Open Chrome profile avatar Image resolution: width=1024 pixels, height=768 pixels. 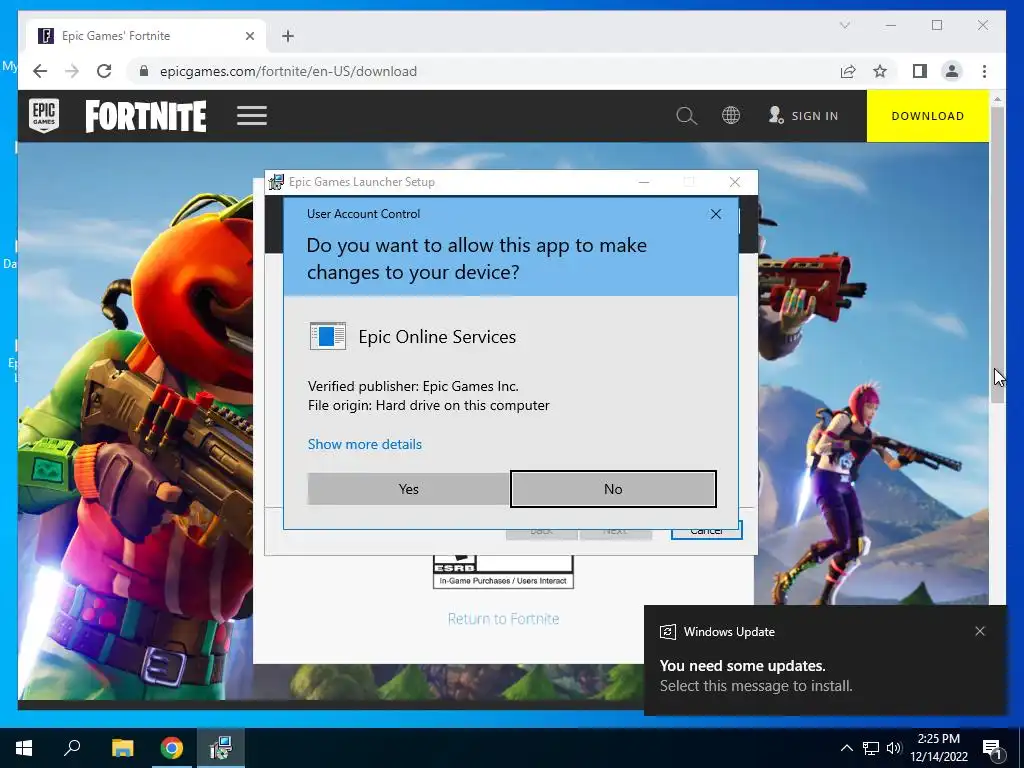point(952,71)
